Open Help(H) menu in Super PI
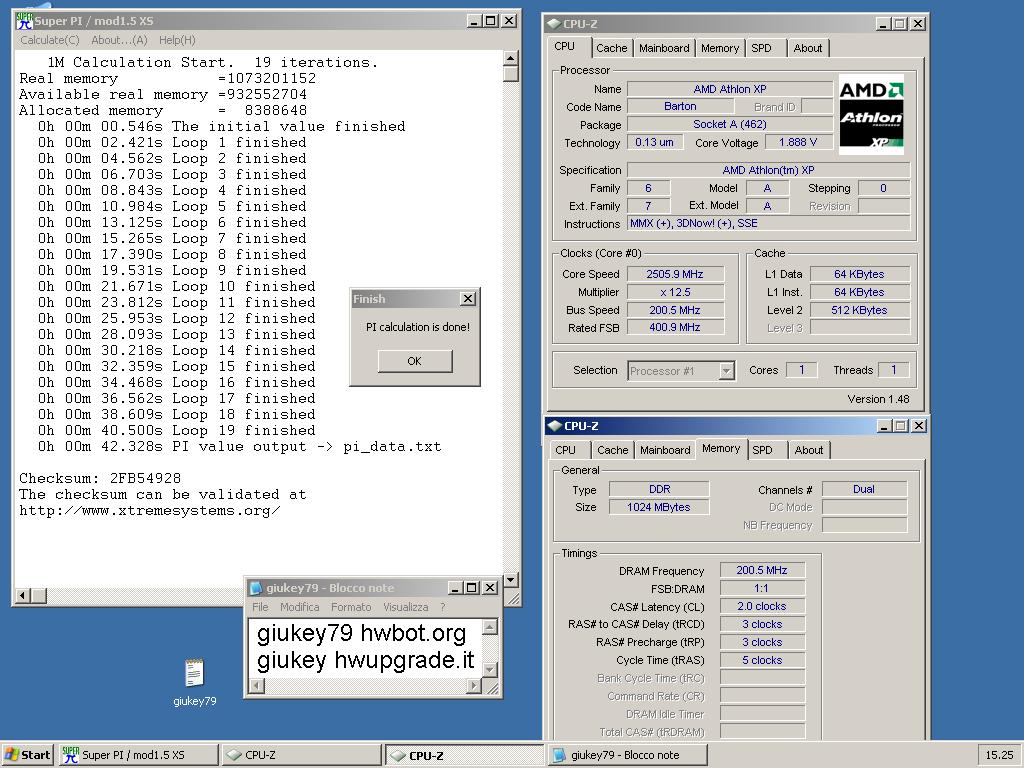The height and width of the screenshot is (768, 1024). click(177, 40)
